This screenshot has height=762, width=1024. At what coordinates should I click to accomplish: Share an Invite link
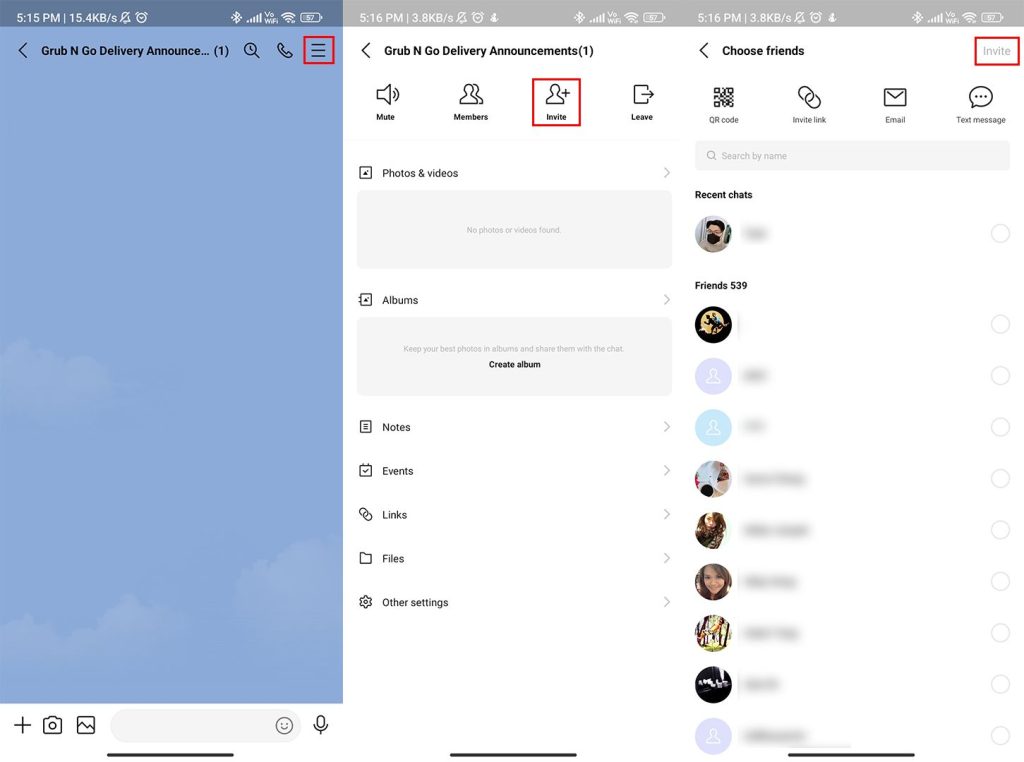(809, 104)
